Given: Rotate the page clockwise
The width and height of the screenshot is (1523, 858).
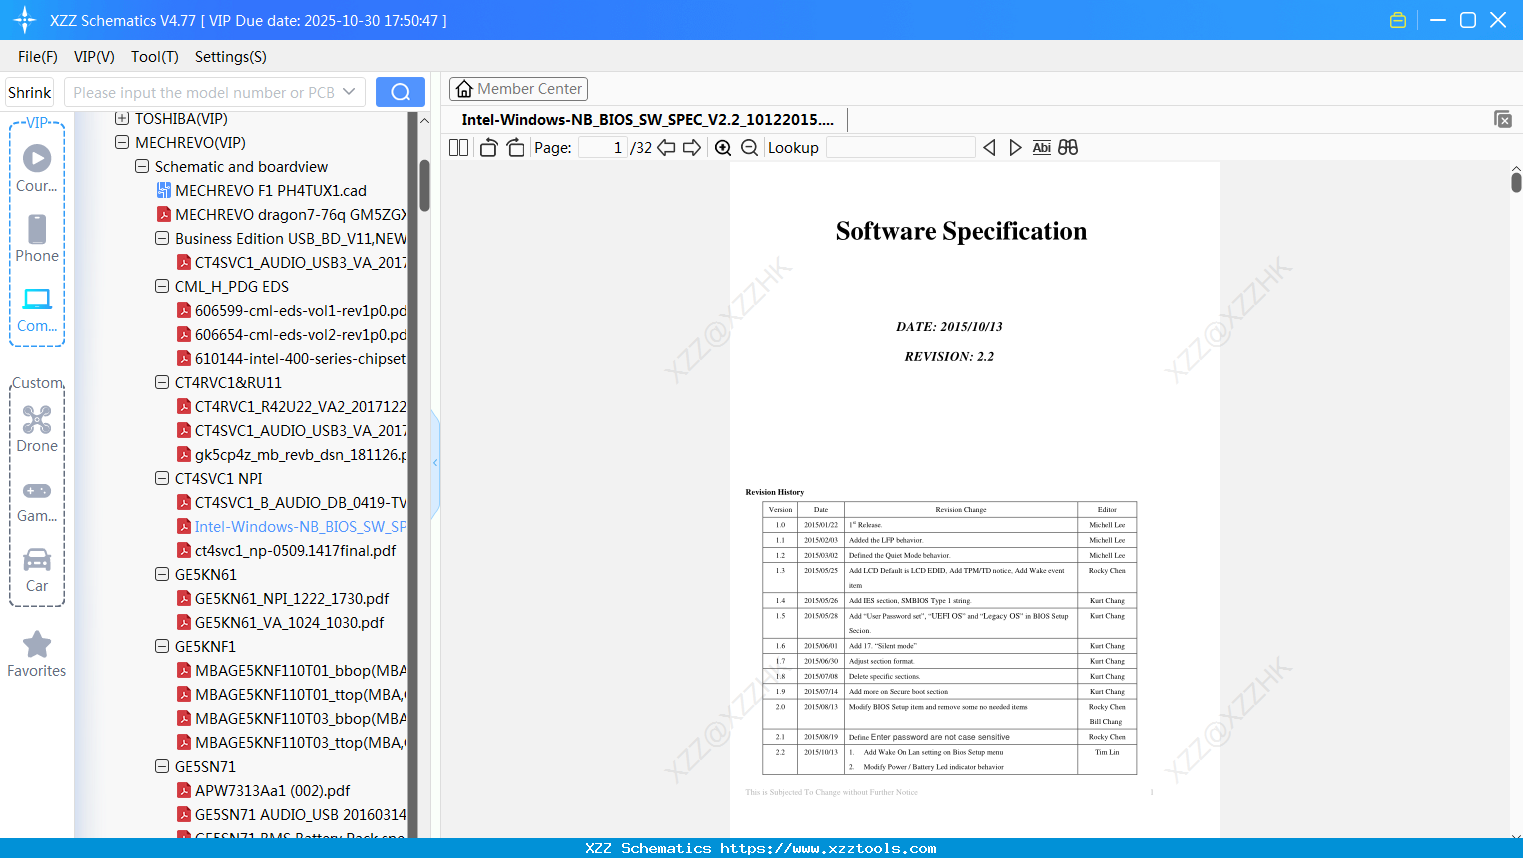Looking at the screenshot, I should coord(516,148).
